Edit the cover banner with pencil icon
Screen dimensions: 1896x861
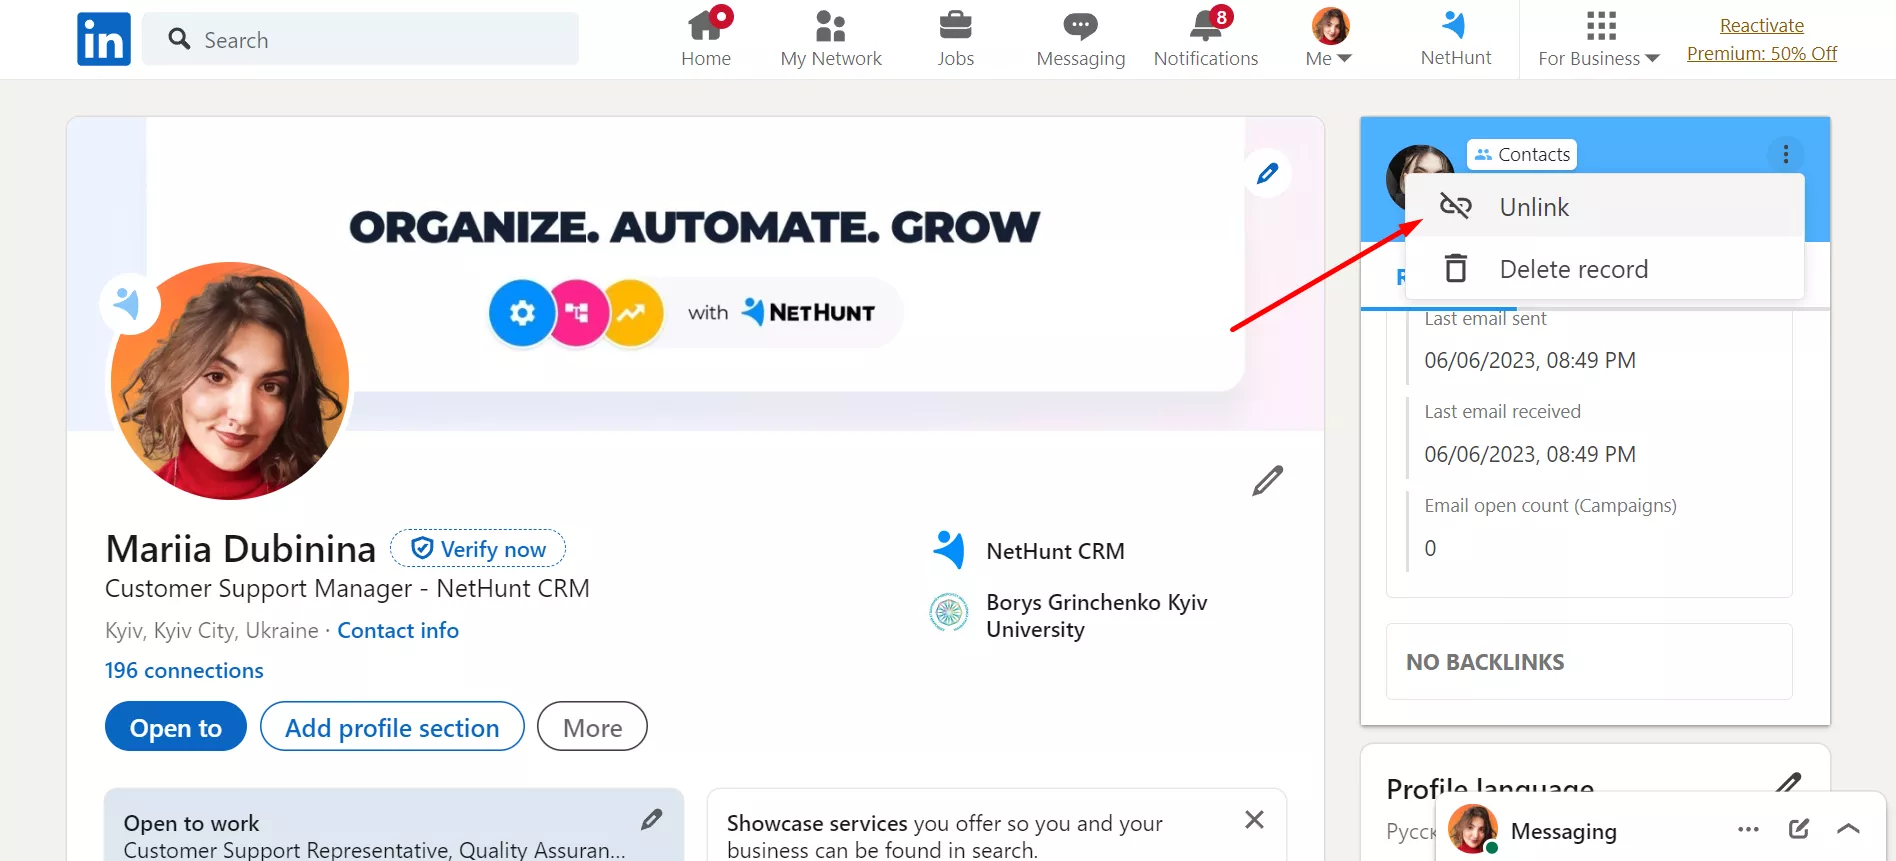1267,173
